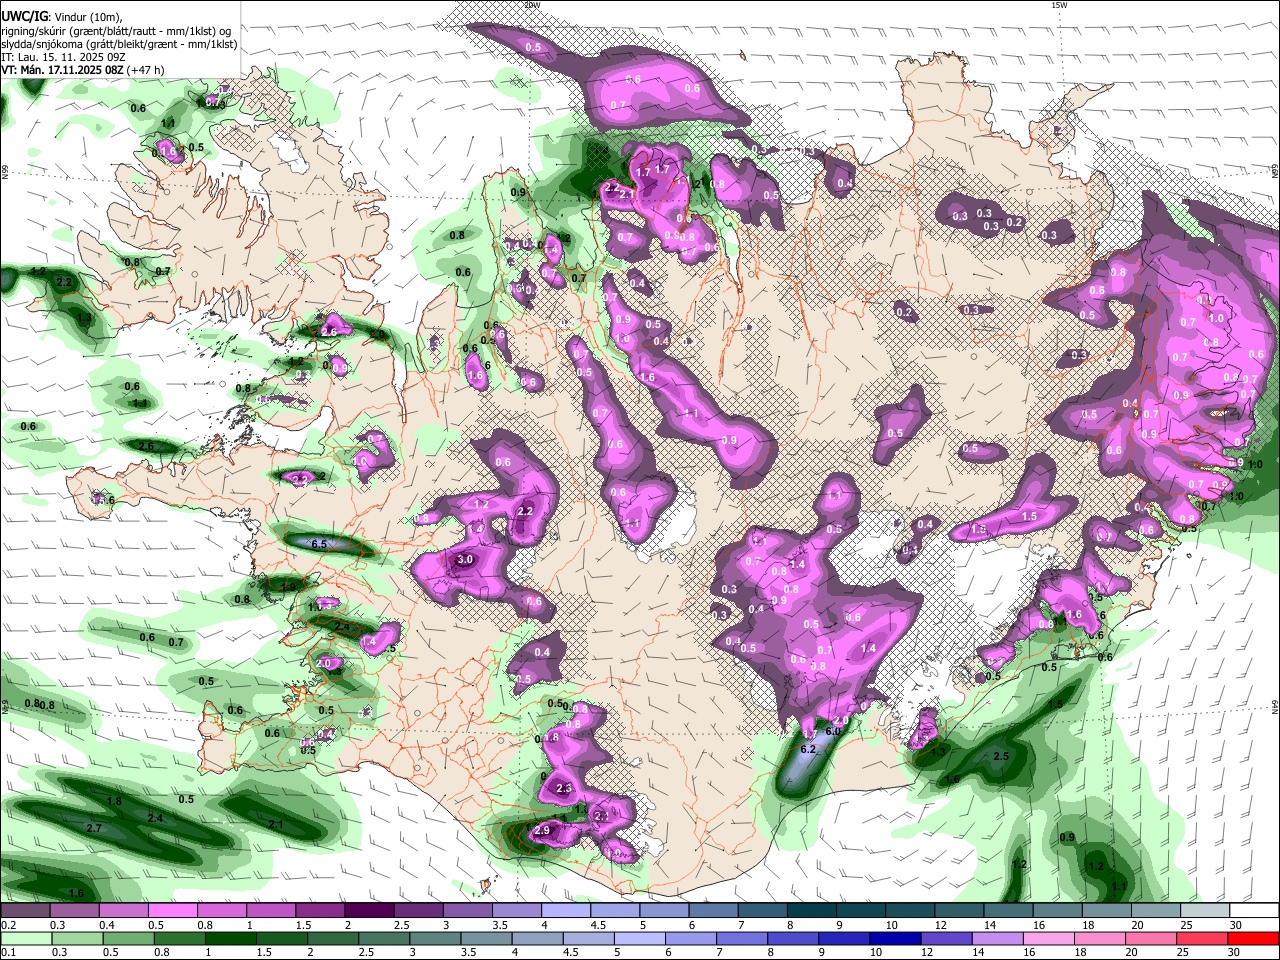Pick the deep navy blue rain swatch at 10
The image size is (1280, 960).
(895, 938)
